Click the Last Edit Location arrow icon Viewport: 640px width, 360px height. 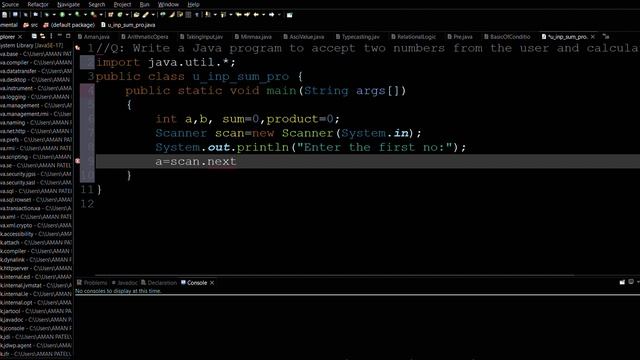click(x=238, y=15)
